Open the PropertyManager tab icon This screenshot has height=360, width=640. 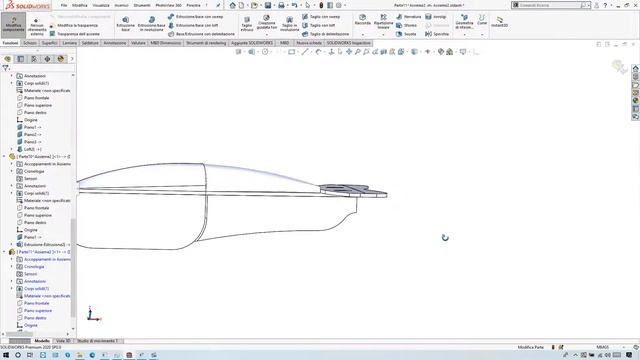click(x=21, y=59)
